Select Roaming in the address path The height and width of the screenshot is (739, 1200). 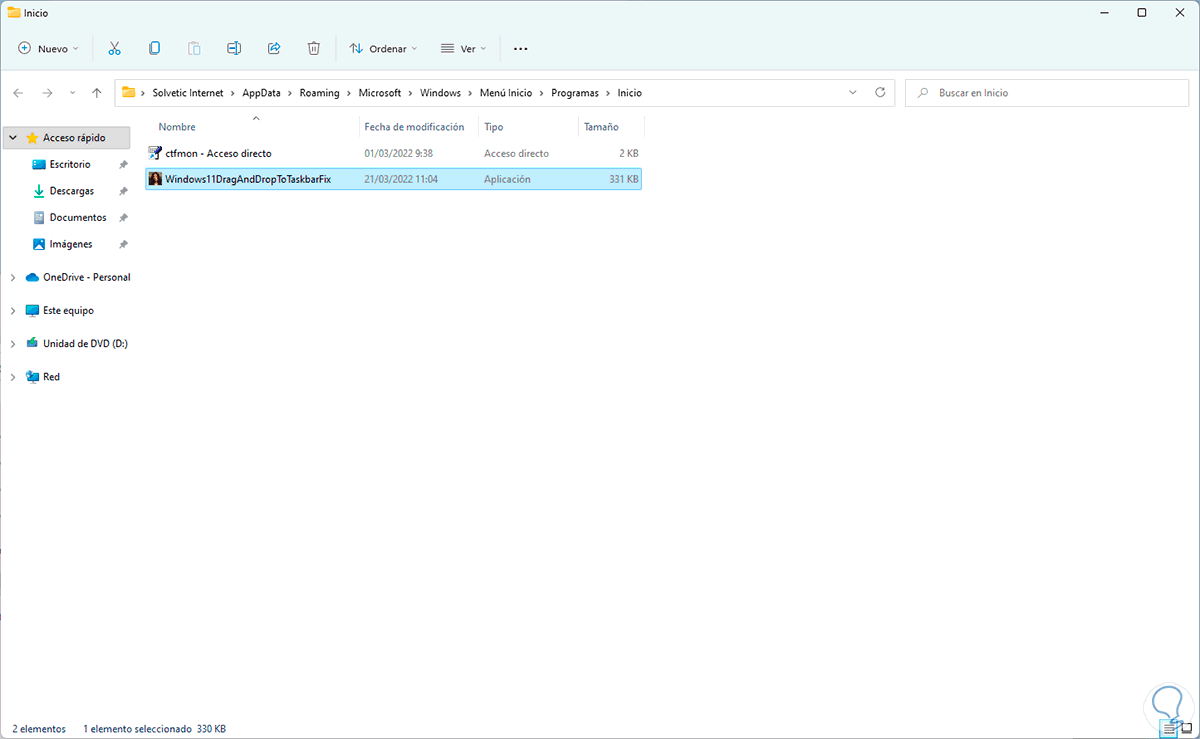[322, 92]
